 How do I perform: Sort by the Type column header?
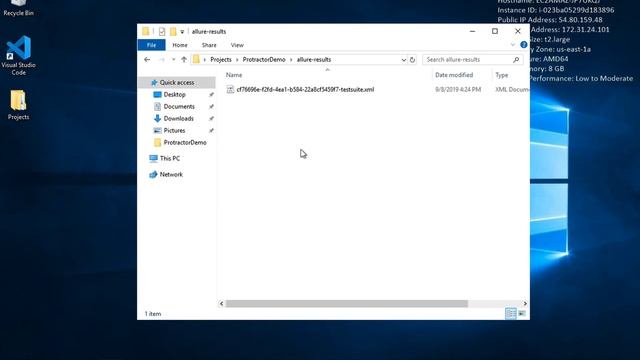click(x=502, y=75)
